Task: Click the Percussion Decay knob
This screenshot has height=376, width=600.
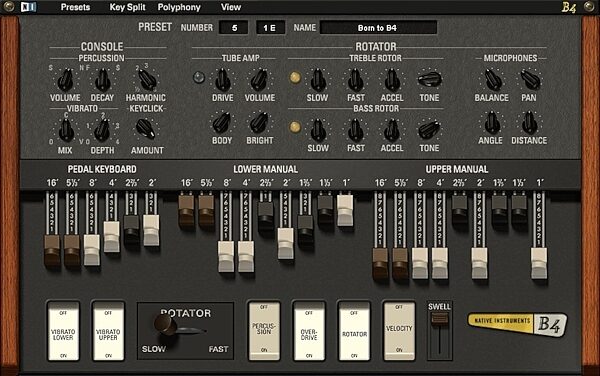Action: (103, 80)
